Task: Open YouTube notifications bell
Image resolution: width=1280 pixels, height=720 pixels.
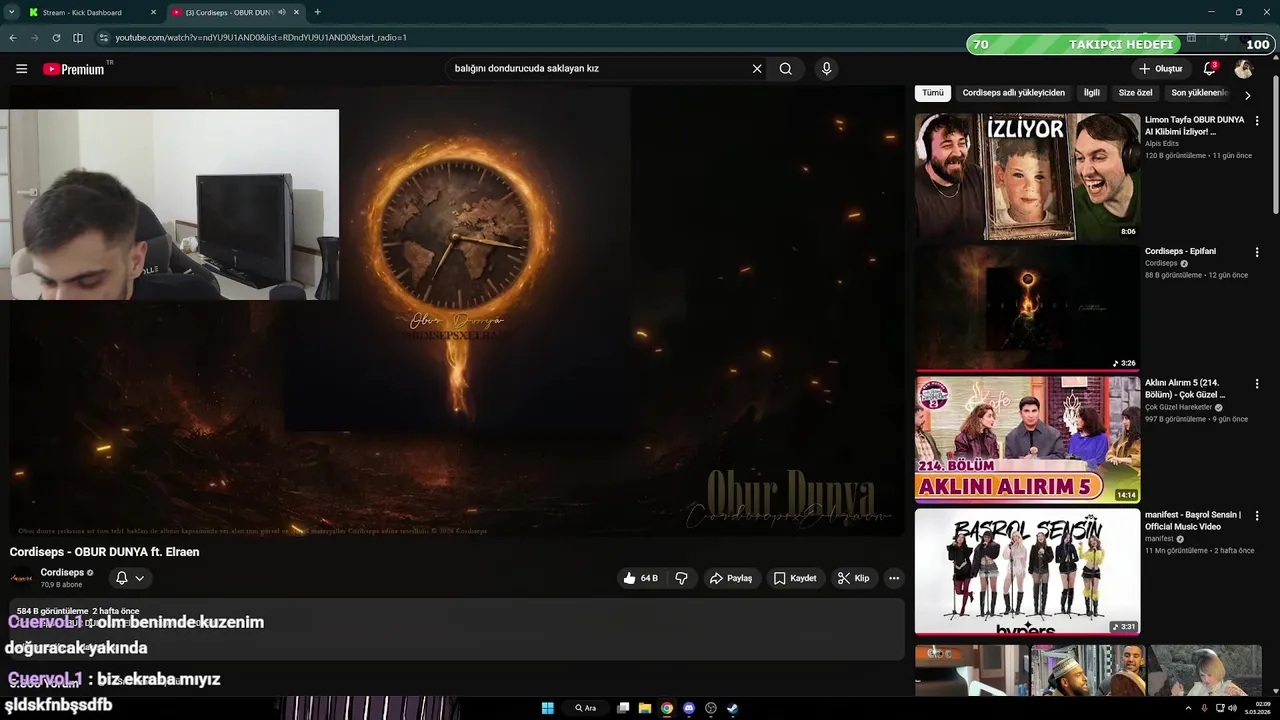Action: click(x=1209, y=69)
